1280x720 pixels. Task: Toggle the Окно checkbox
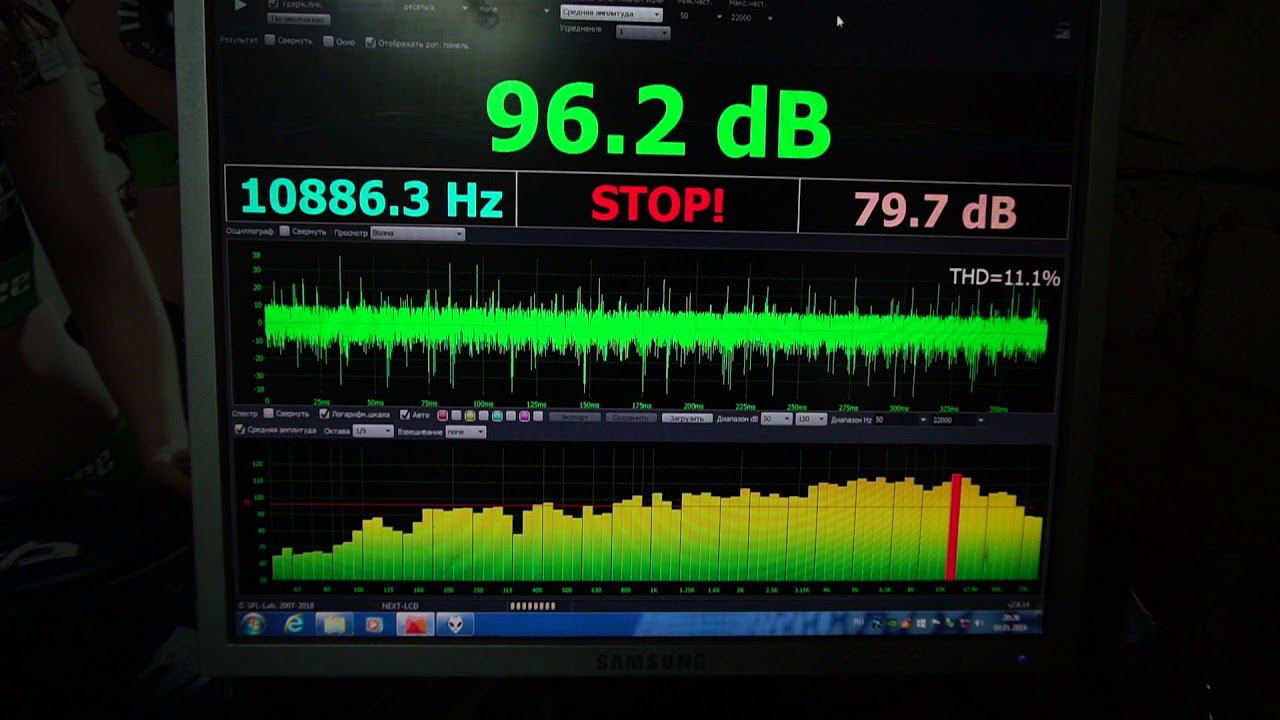pos(328,41)
